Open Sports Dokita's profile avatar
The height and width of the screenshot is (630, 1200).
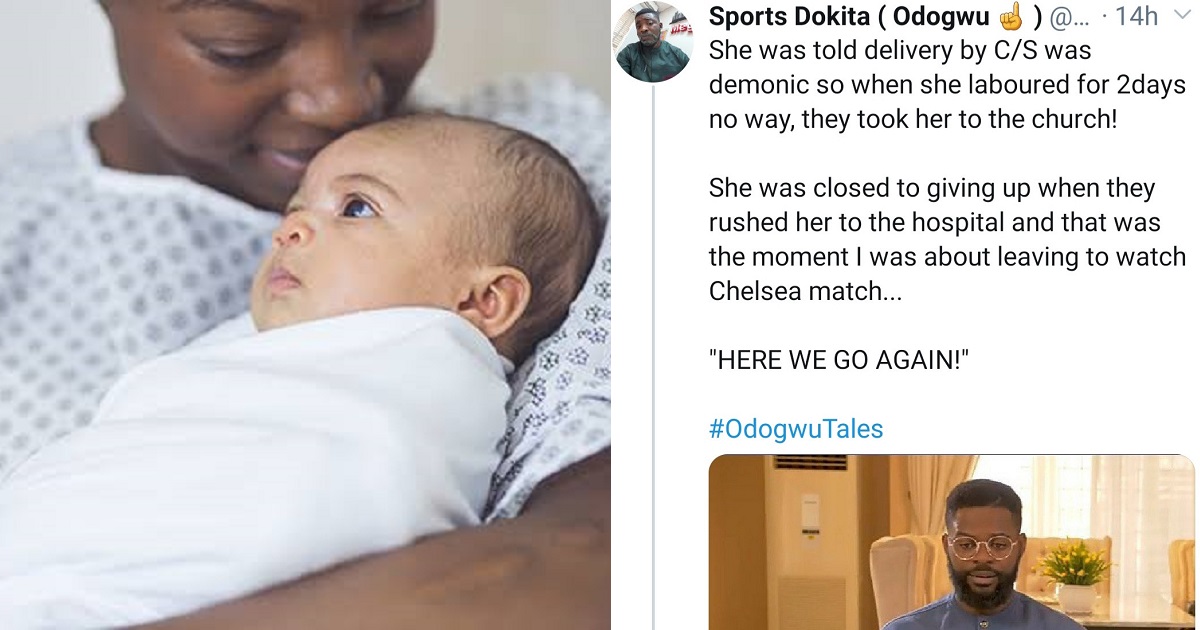[x=653, y=42]
